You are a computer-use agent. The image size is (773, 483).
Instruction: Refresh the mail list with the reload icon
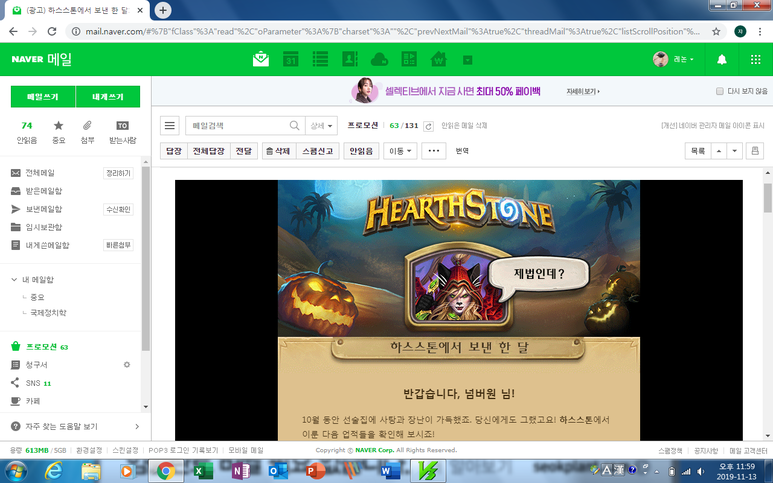click(x=428, y=126)
